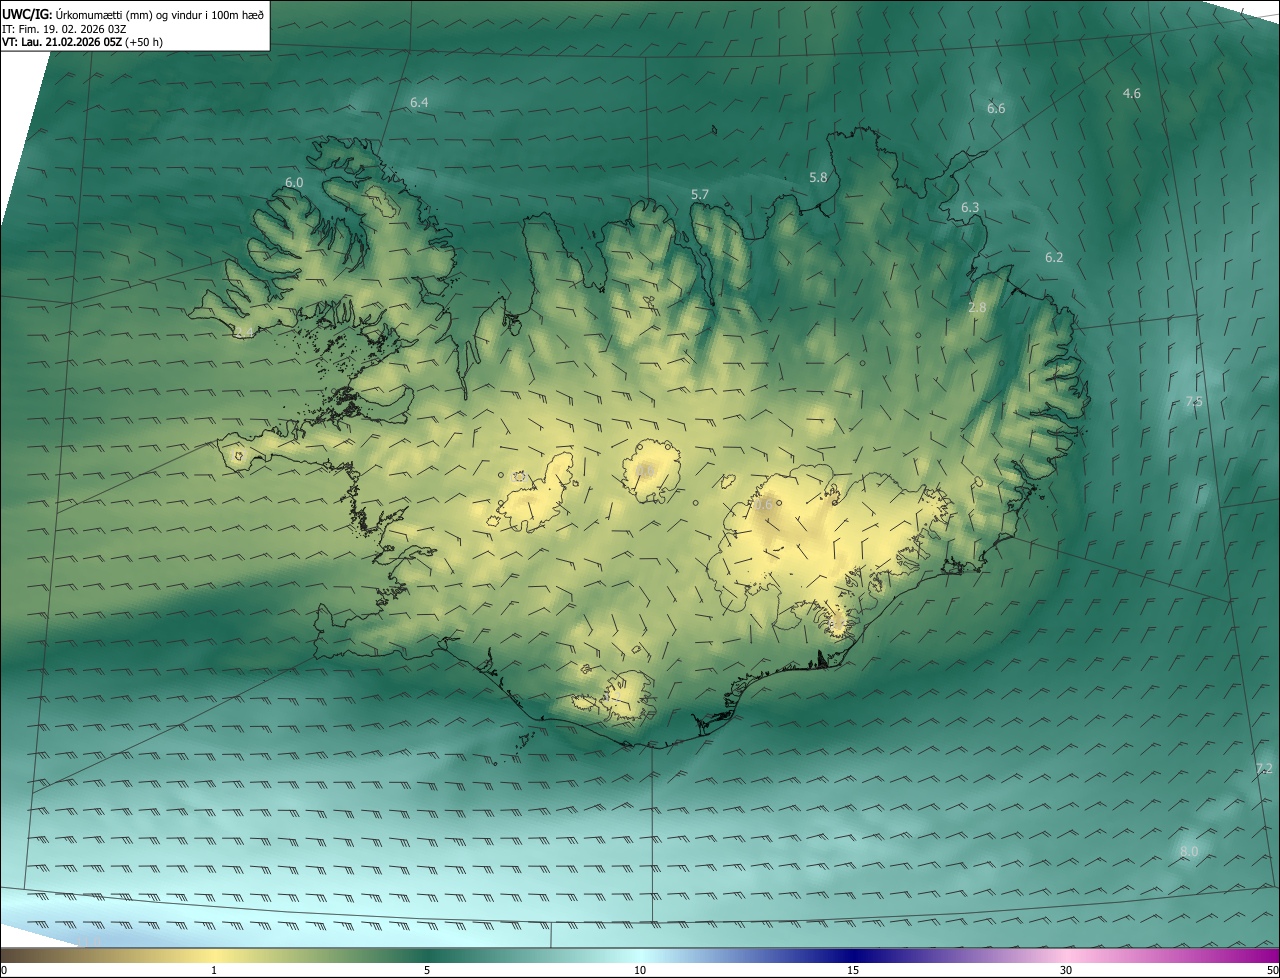Click the 10 tick on the colour scale

[640, 970]
